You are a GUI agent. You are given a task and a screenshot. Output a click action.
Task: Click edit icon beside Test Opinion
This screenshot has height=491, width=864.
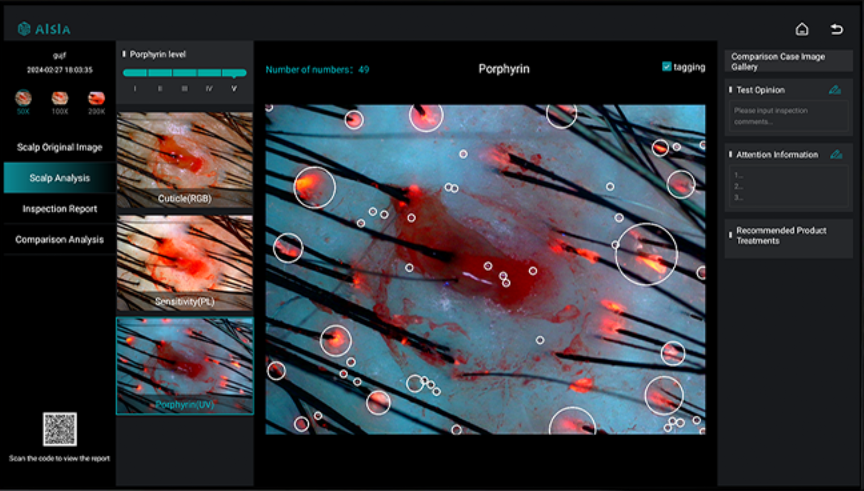(835, 90)
